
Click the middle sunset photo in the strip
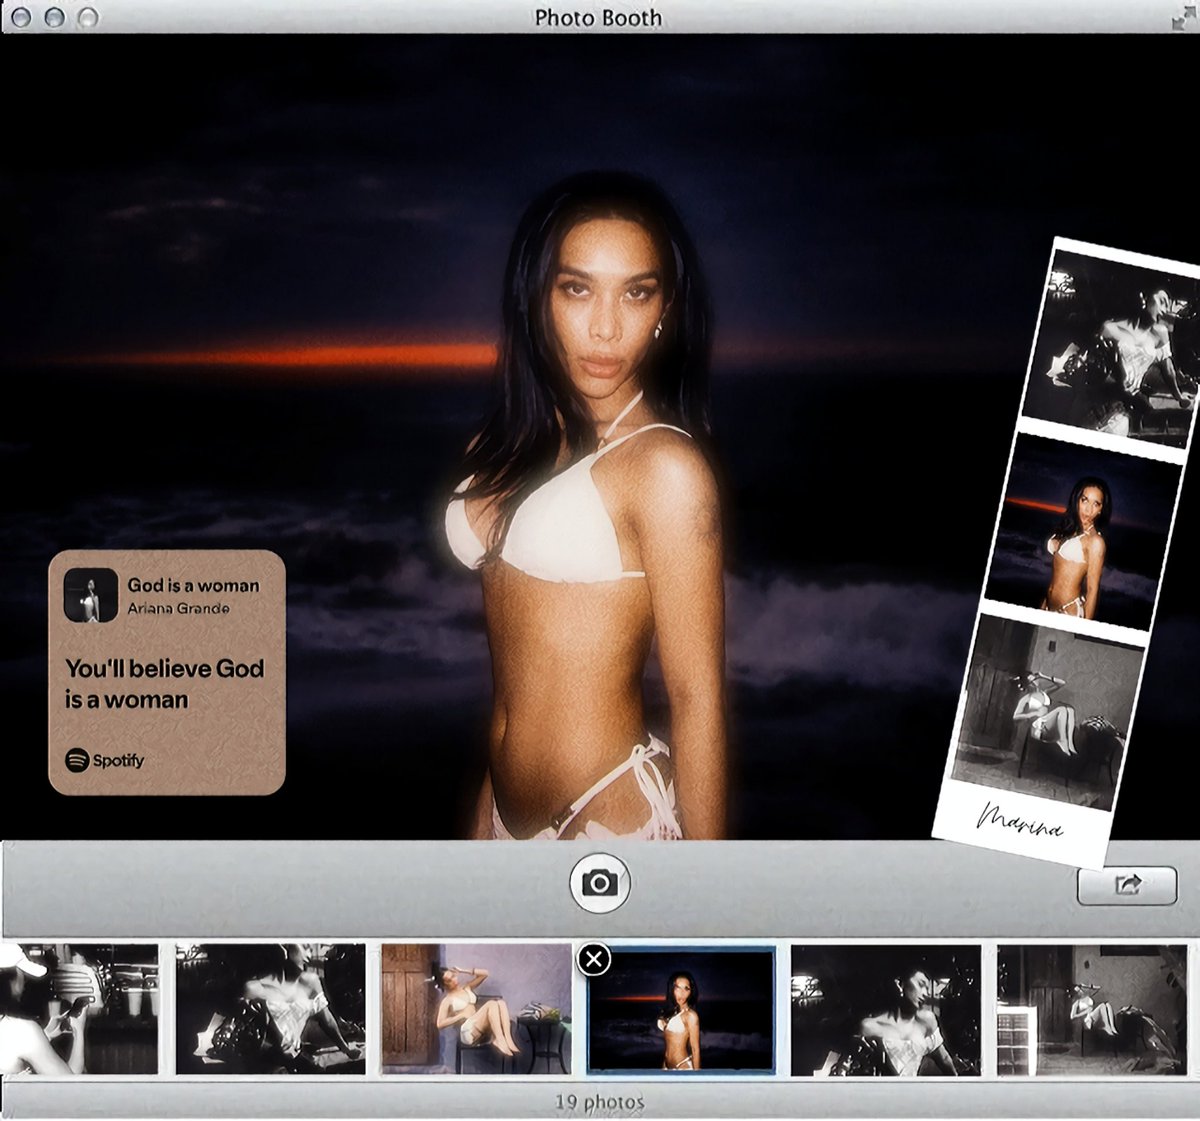(1083, 532)
